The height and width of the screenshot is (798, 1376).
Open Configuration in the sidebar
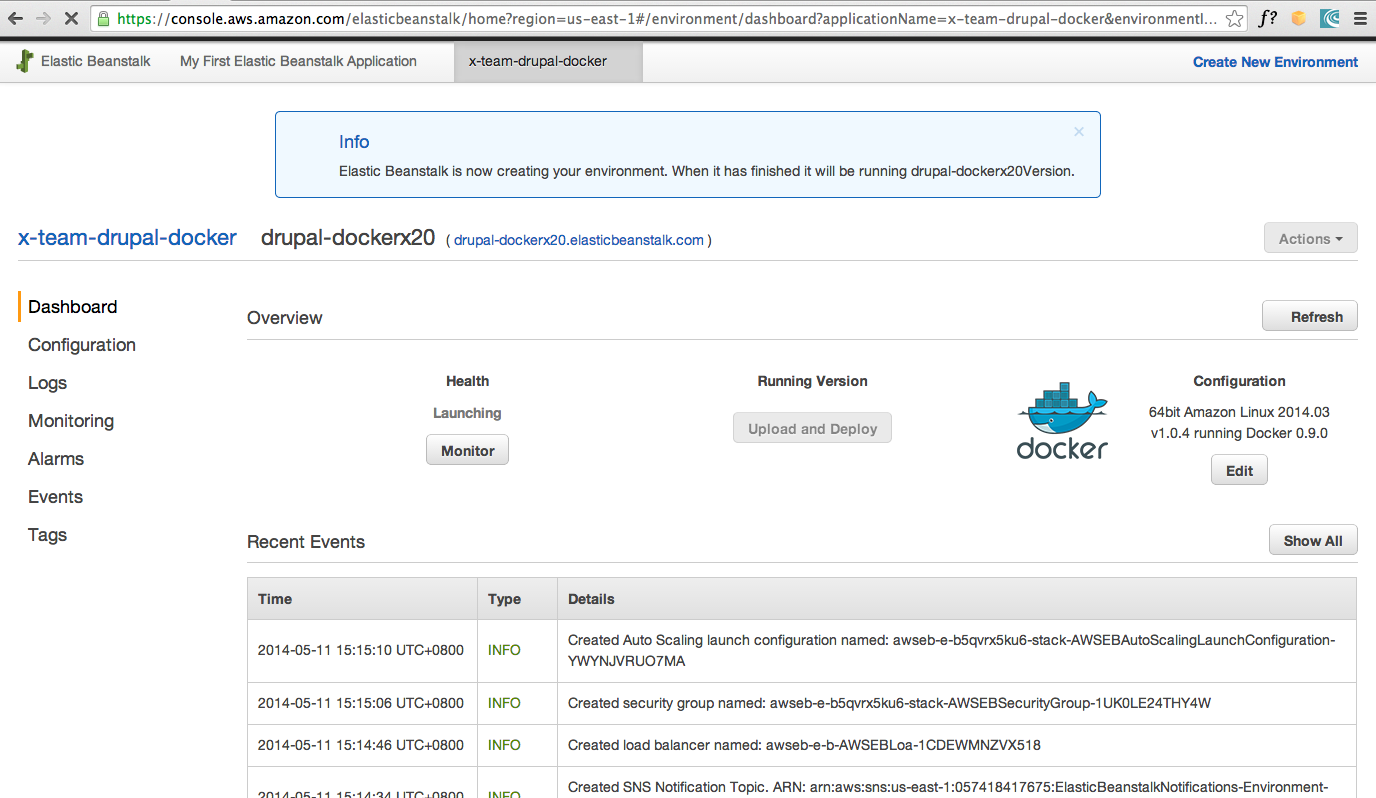coord(82,345)
